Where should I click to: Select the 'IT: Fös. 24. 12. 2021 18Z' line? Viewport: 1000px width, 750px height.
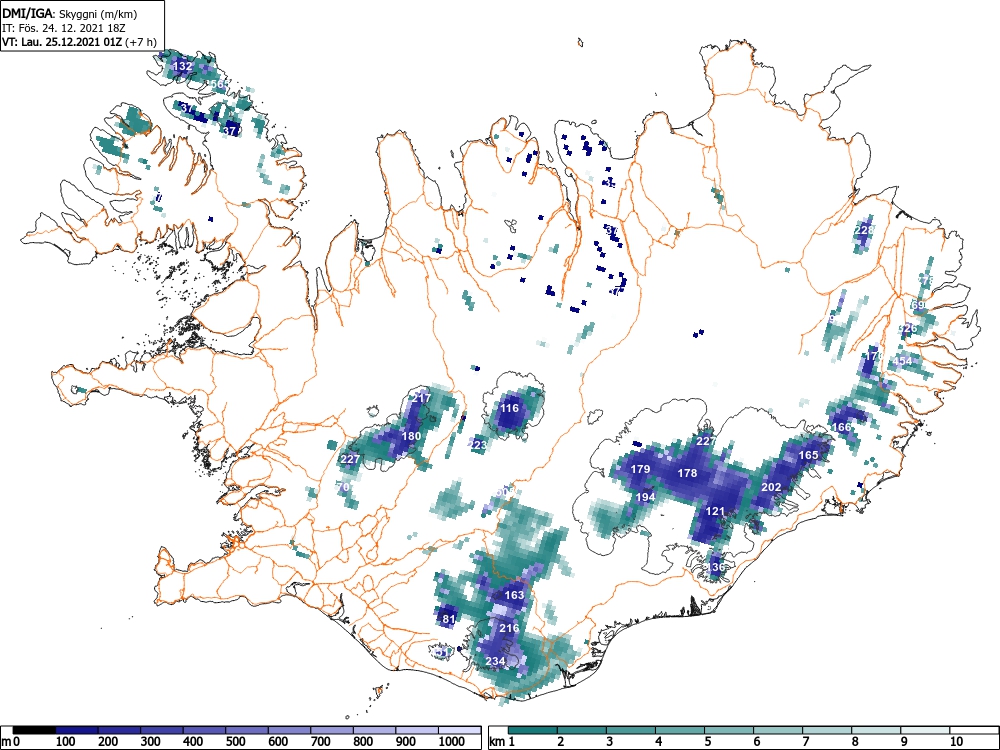[x=64, y=28]
